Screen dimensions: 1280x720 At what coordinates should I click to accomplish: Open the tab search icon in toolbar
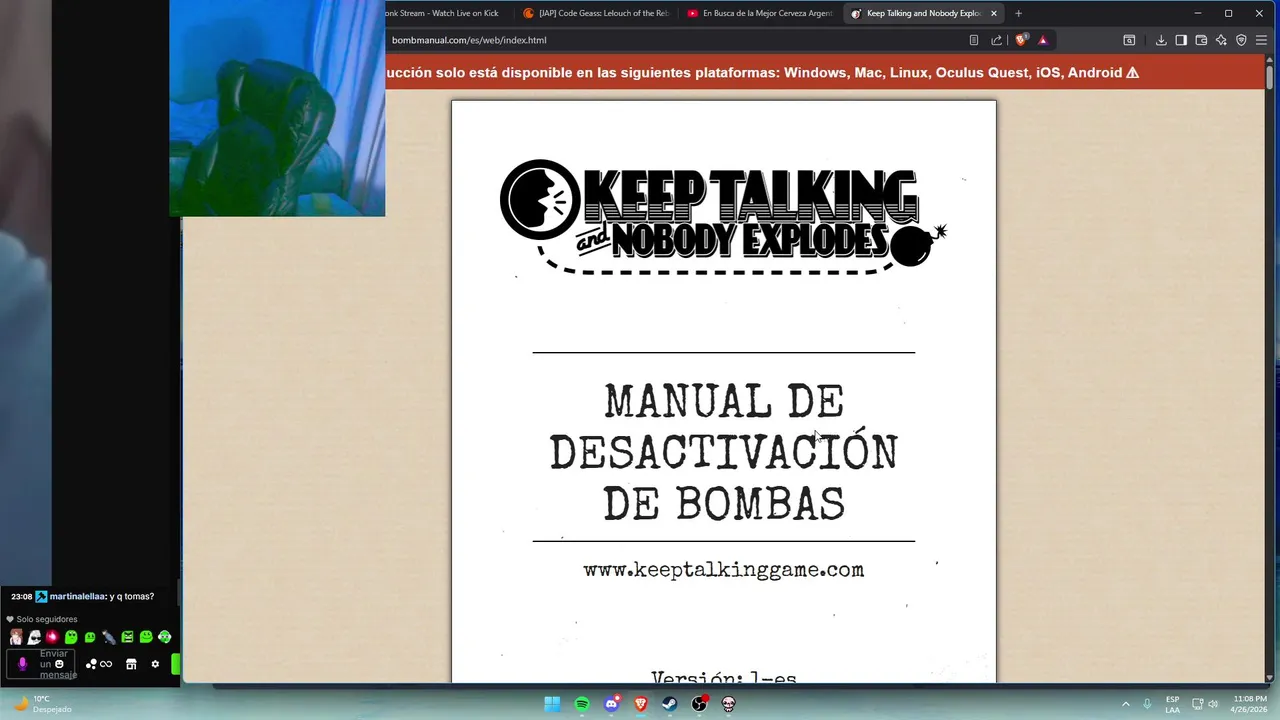click(1129, 40)
